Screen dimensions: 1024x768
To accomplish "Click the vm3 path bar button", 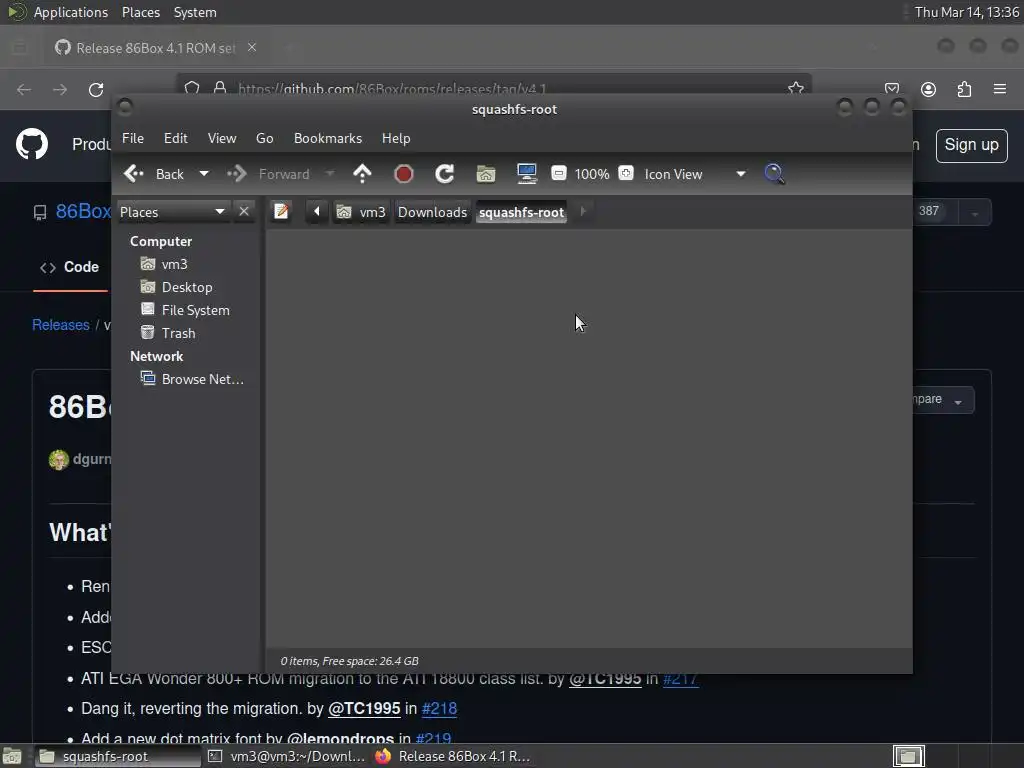I will [x=361, y=212].
